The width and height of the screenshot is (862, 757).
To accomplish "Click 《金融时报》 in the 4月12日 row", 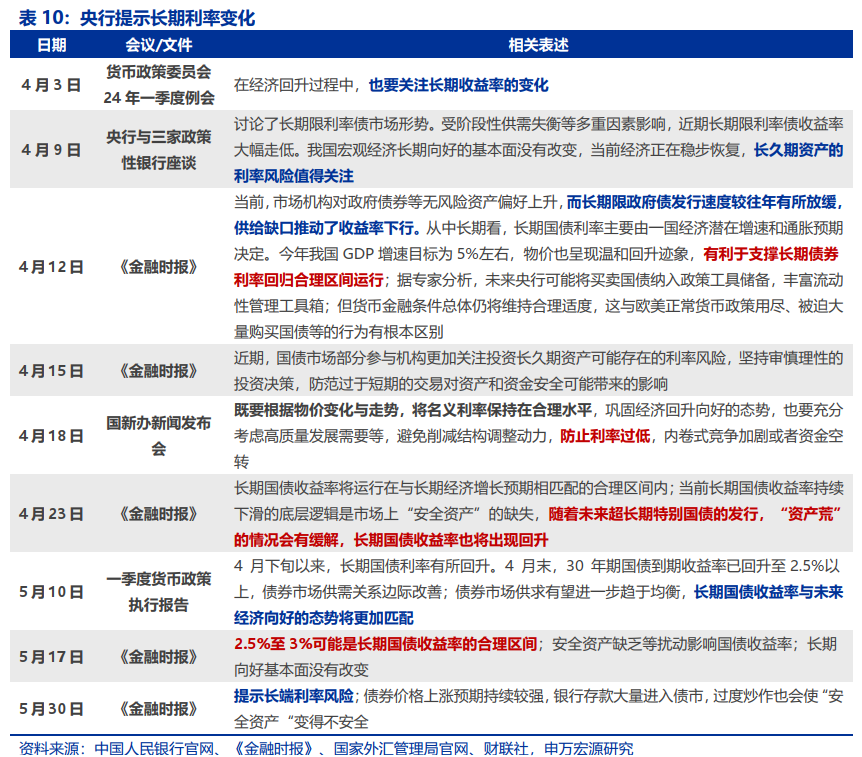I will point(158,267).
